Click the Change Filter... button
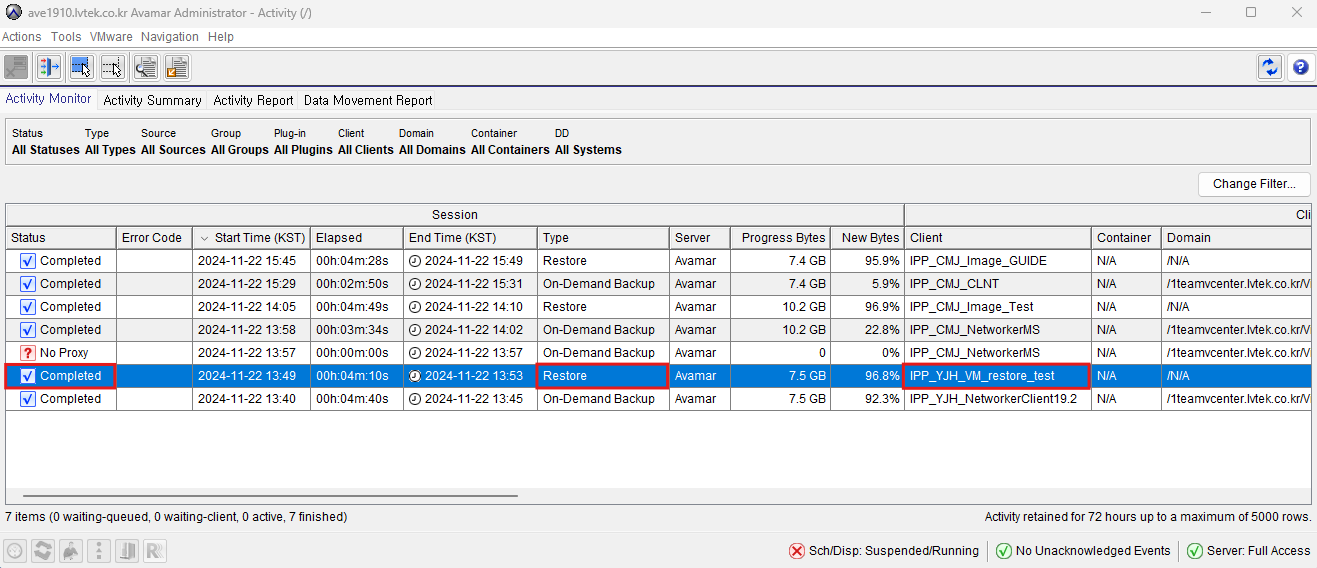 click(x=1254, y=184)
